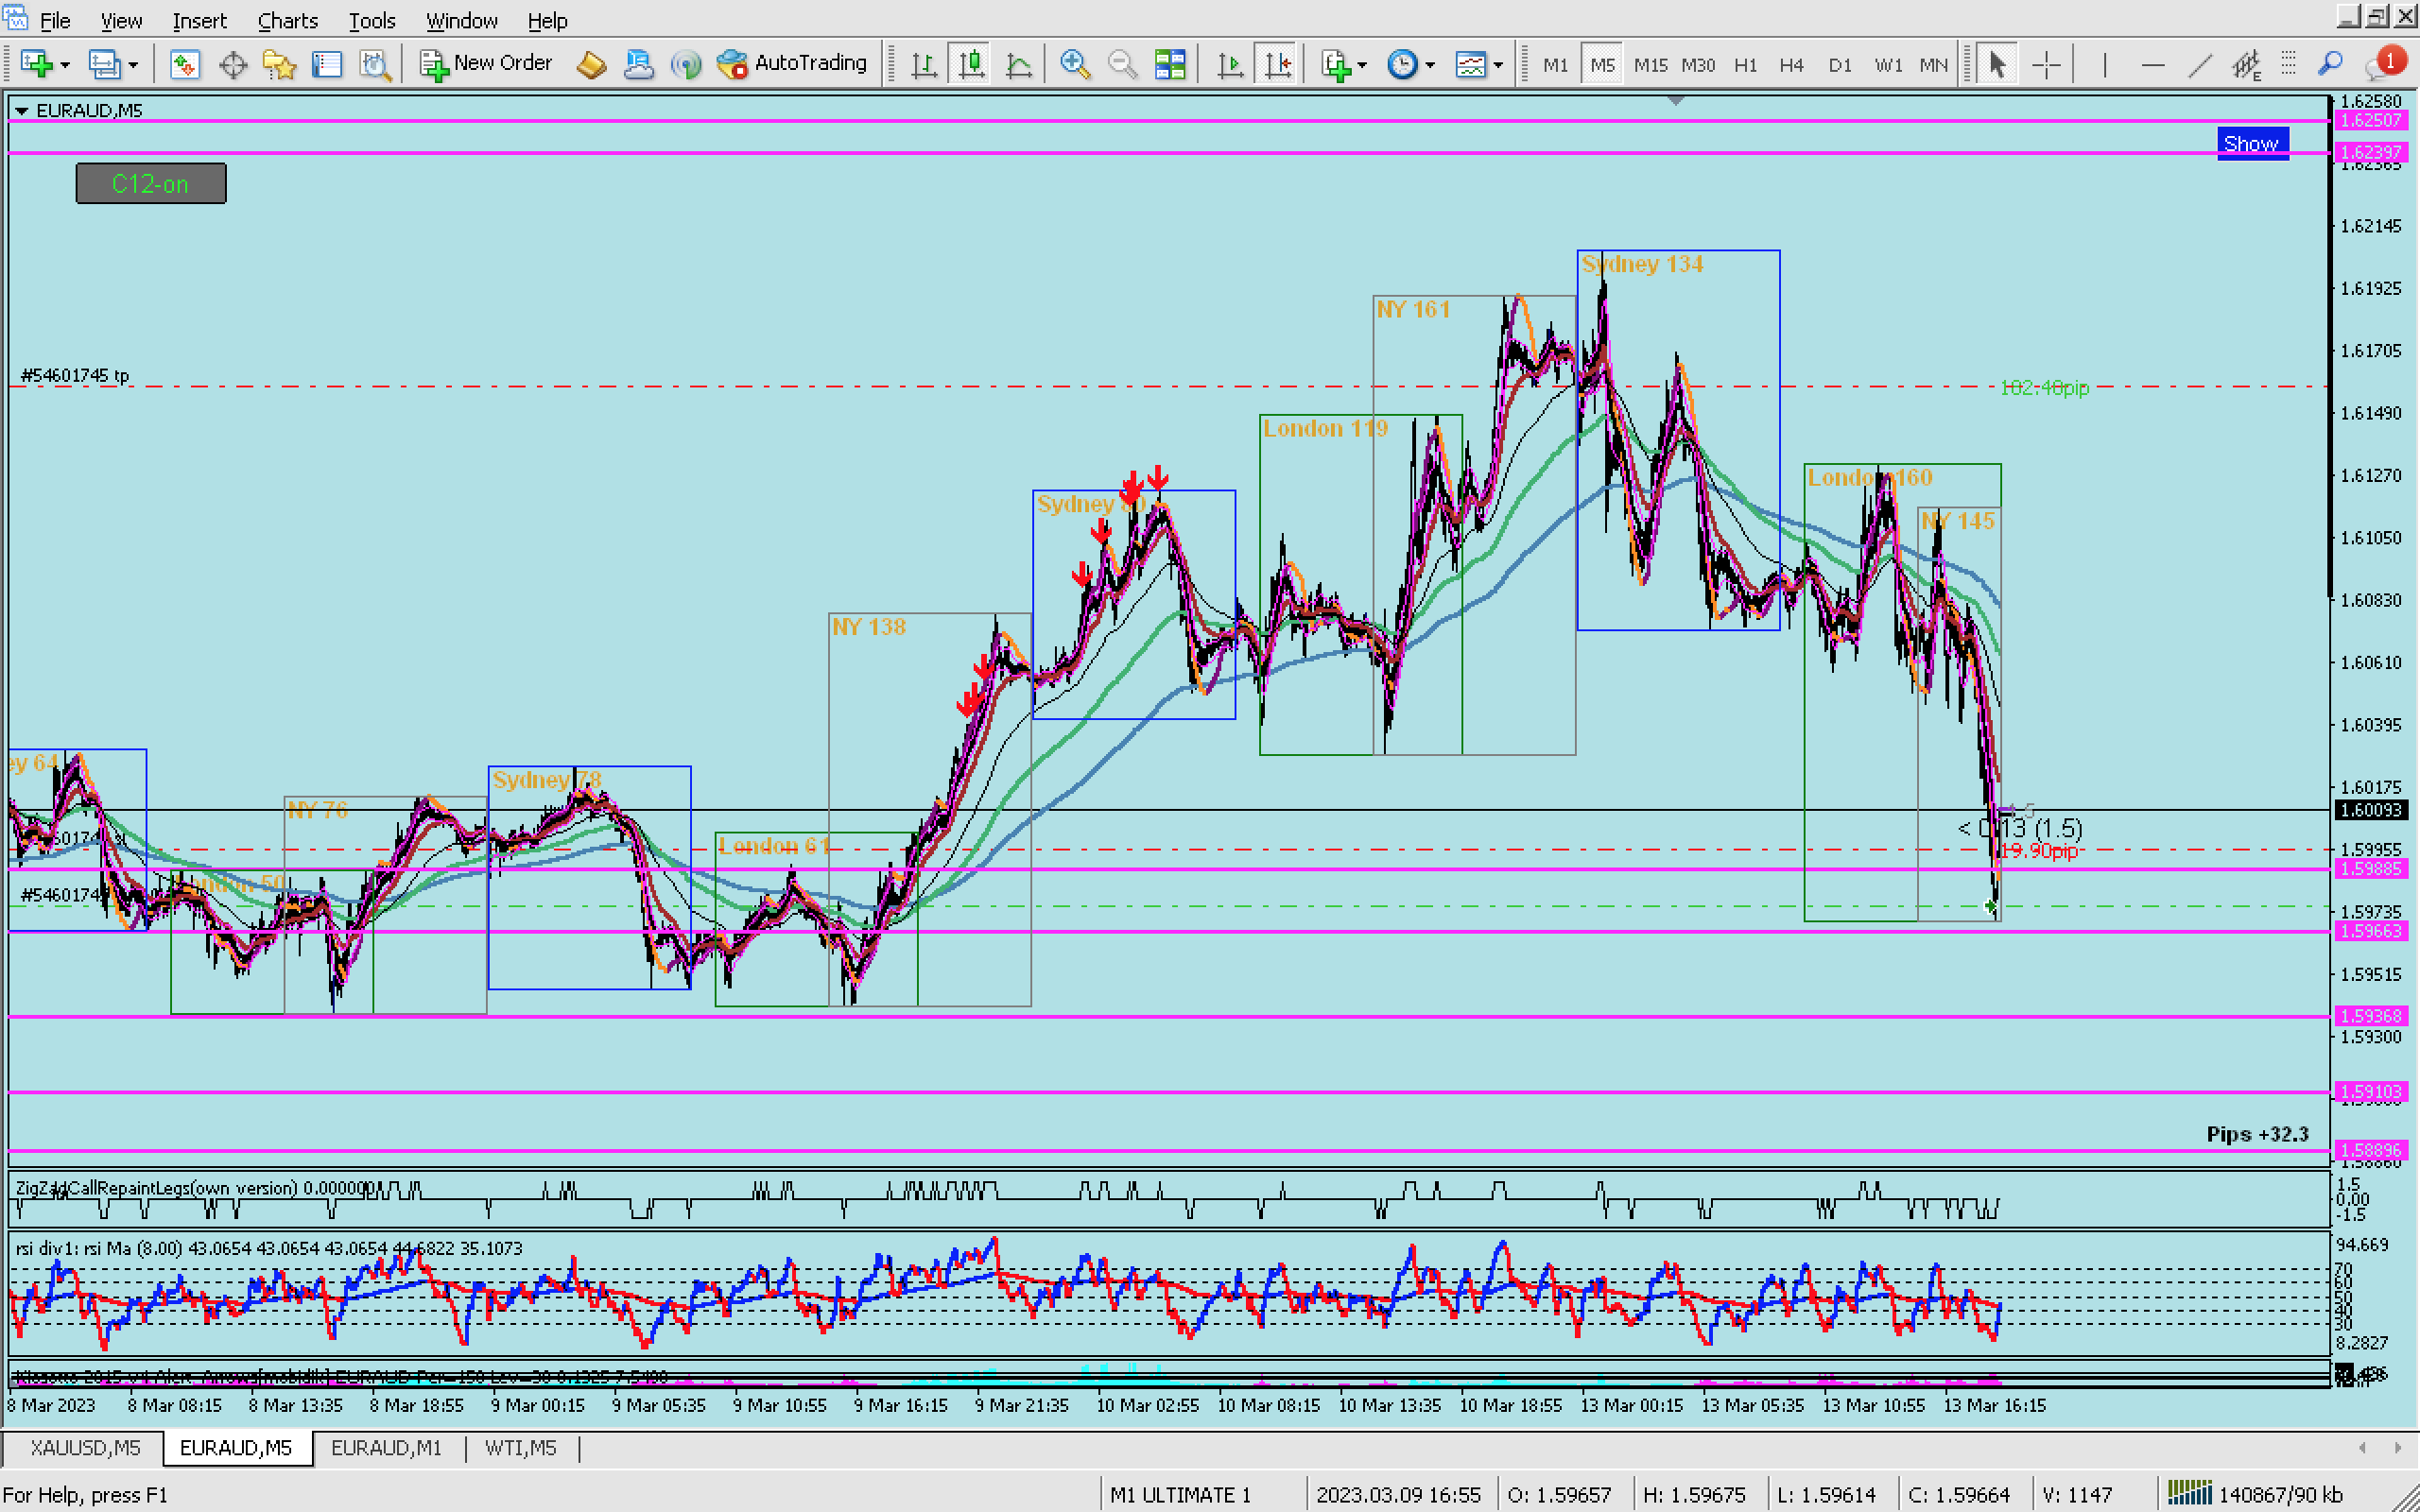Open the Charts menu

pyautogui.click(x=287, y=20)
